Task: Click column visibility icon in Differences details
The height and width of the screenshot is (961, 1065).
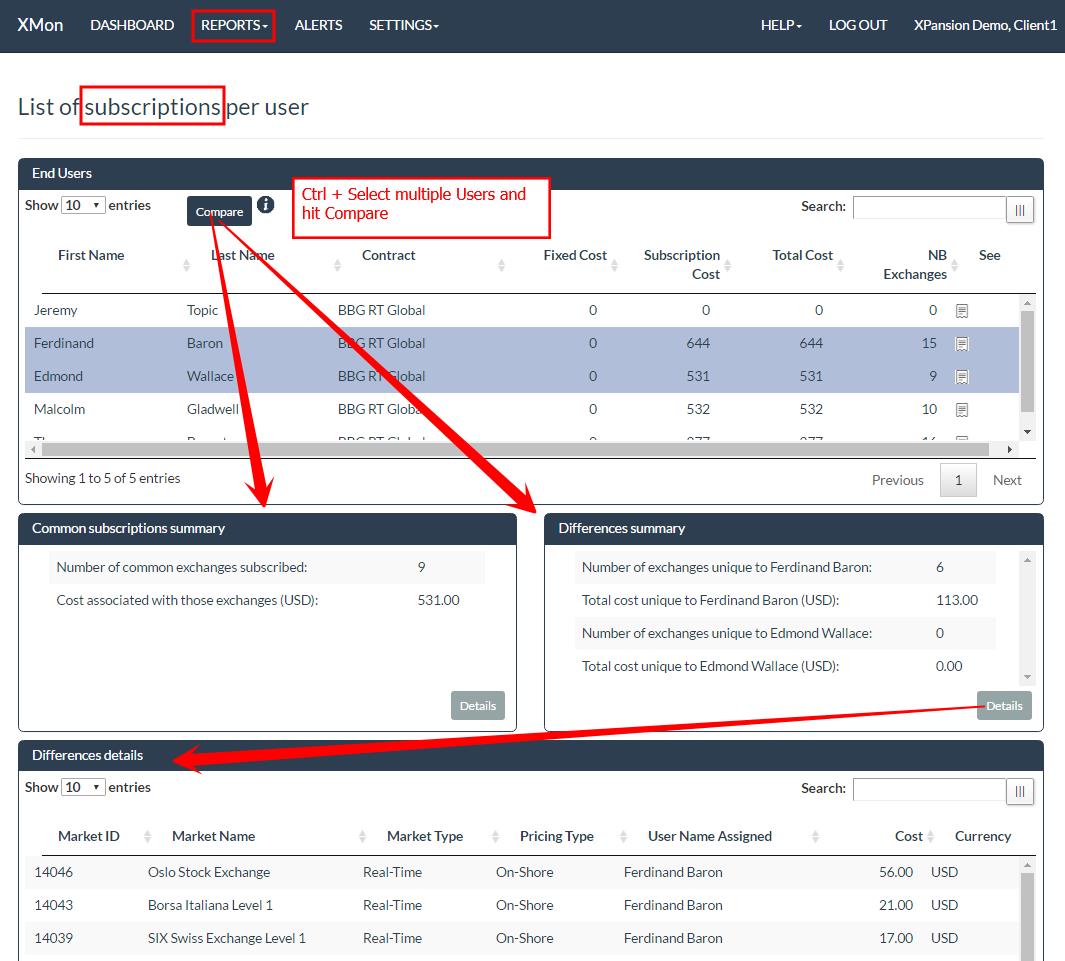Action: pyautogui.click(x=1020, y=792)
